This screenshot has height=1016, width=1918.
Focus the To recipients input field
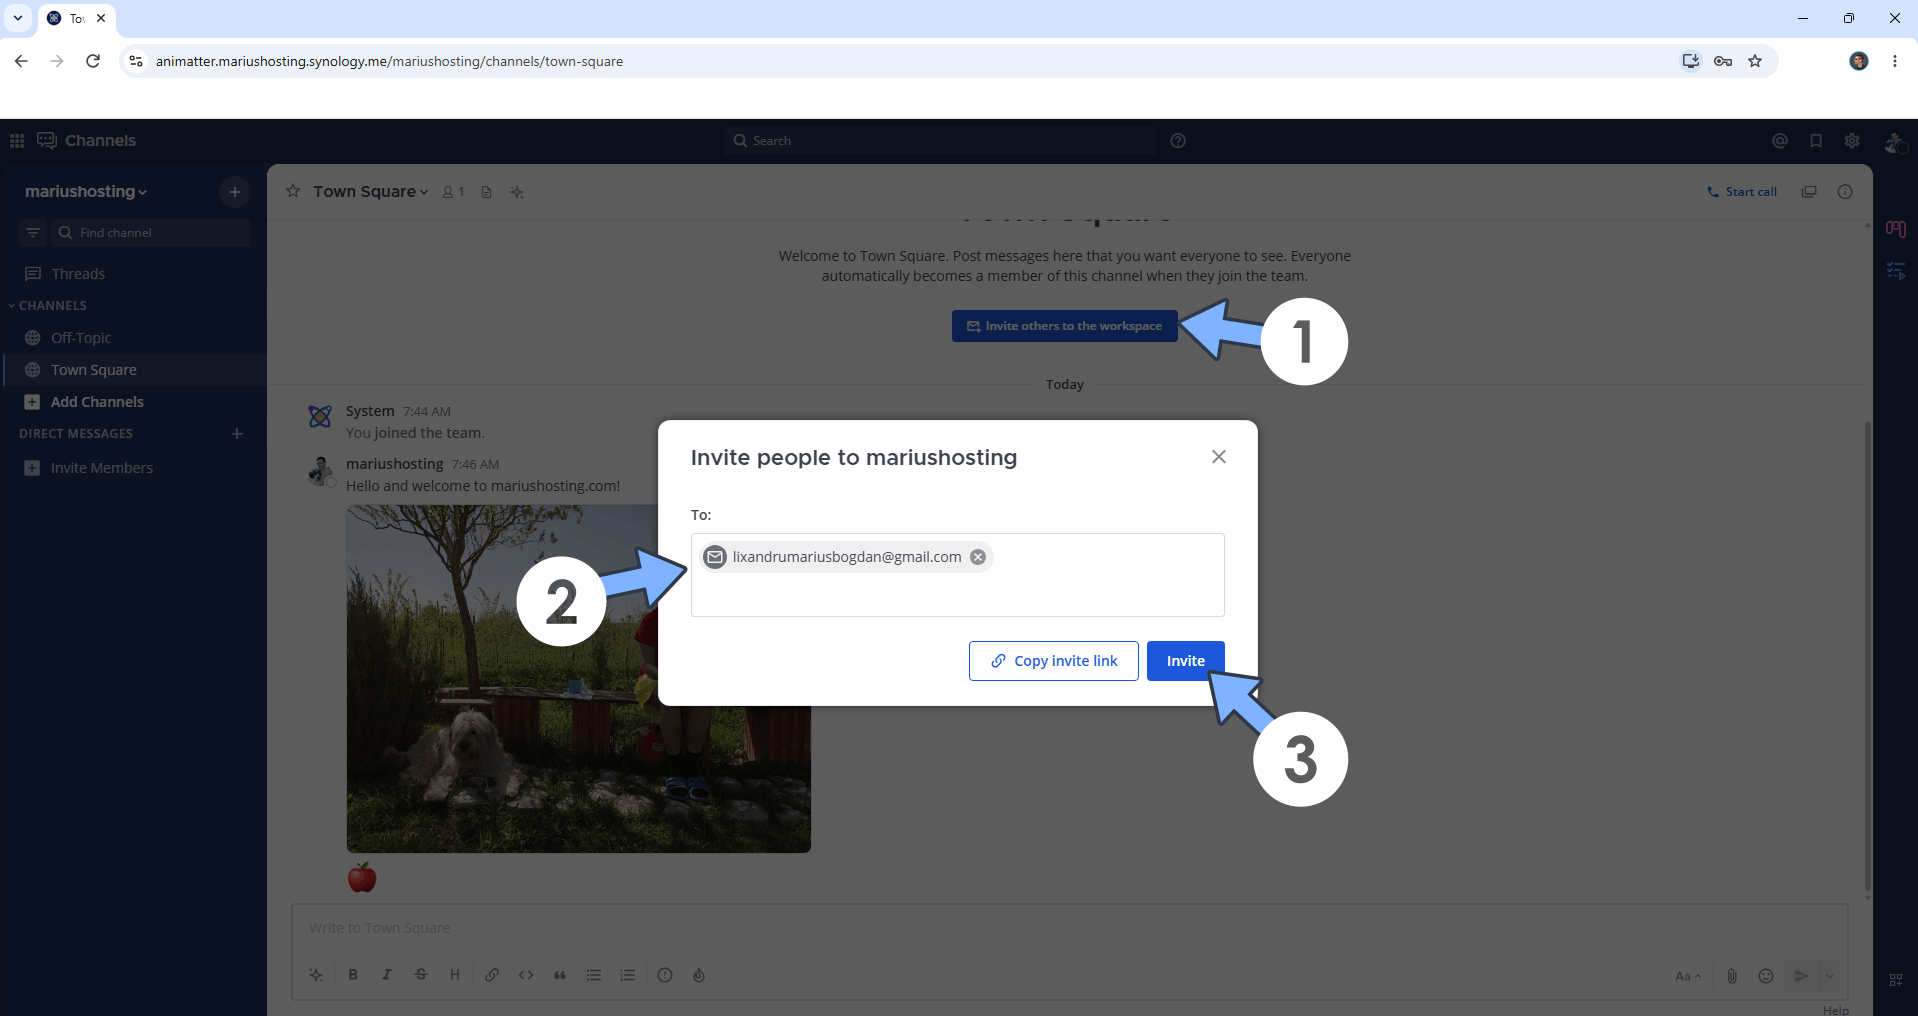click(x=957, y=575)
